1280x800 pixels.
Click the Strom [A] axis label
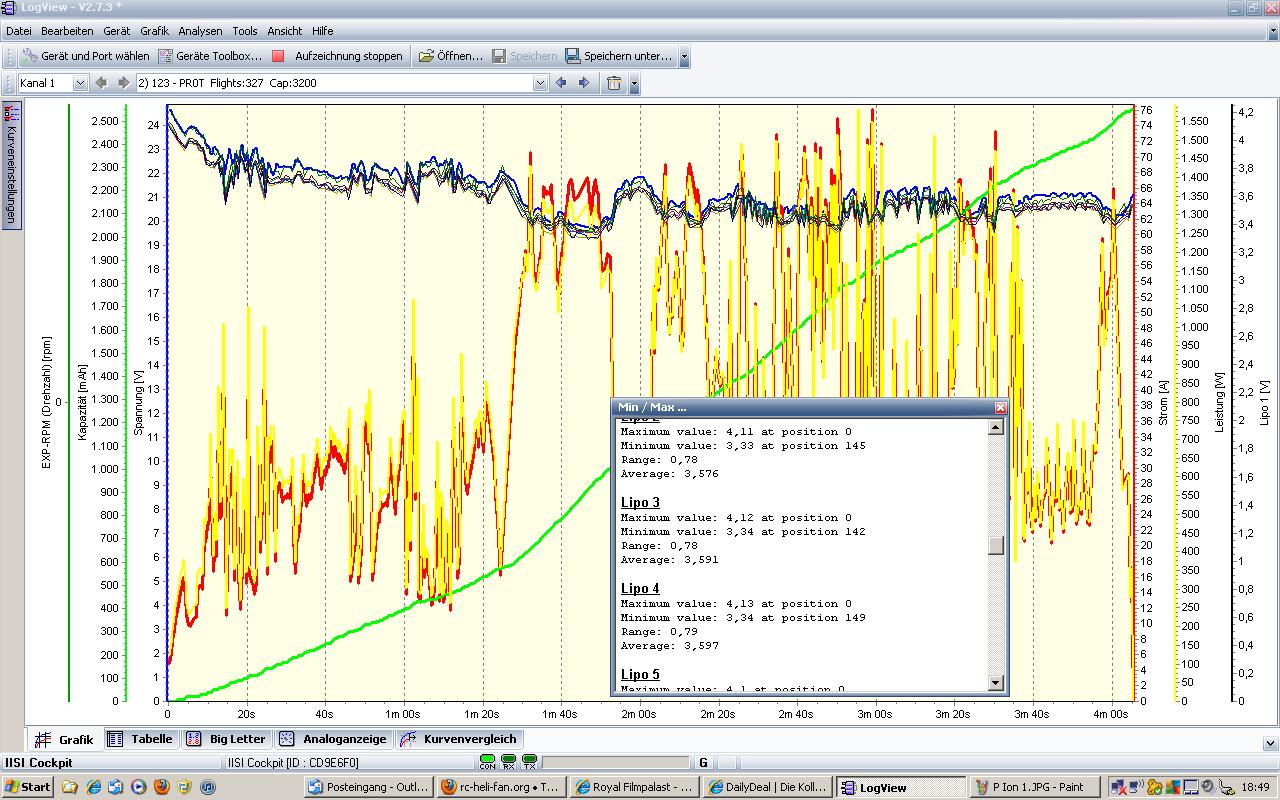coord(1164,402)
